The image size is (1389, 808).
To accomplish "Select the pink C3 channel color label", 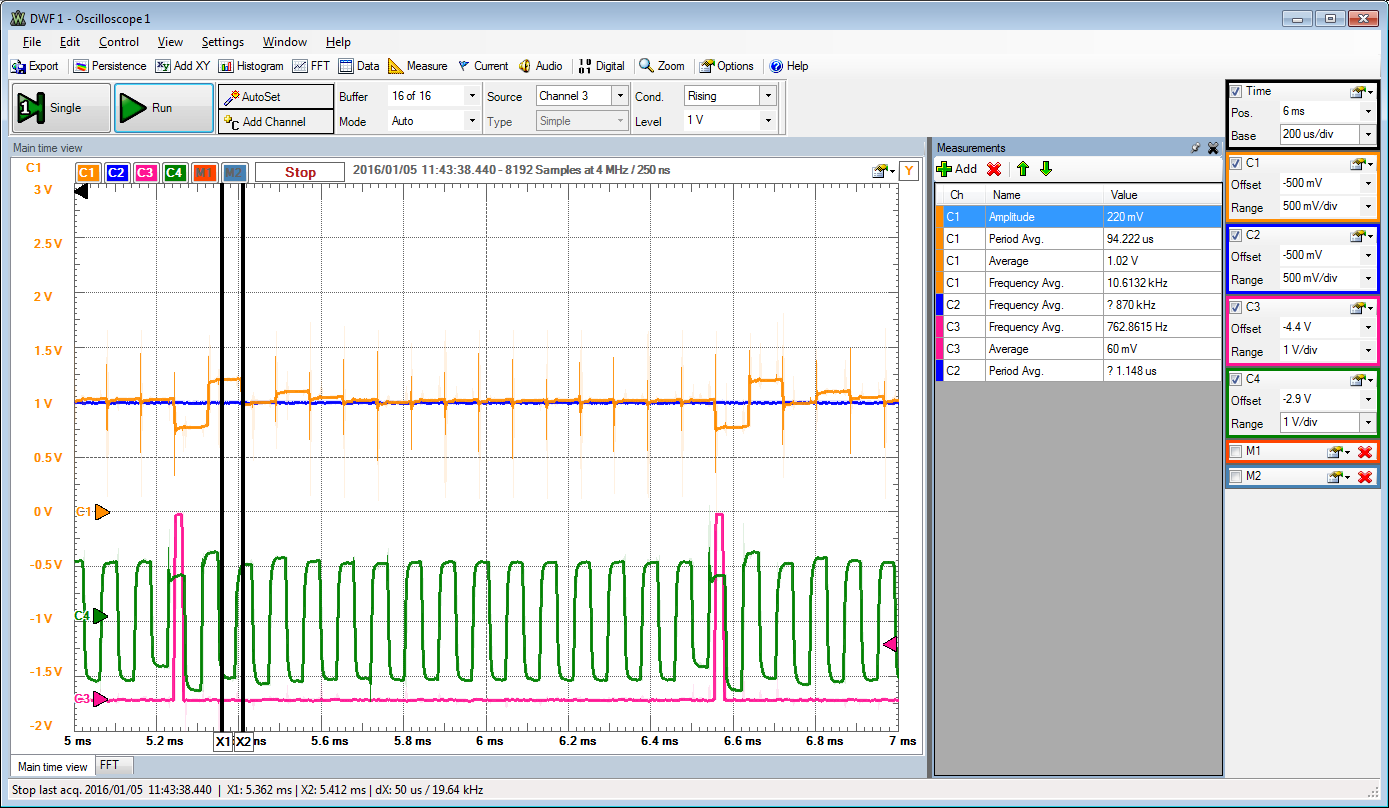I will (145, 172).
